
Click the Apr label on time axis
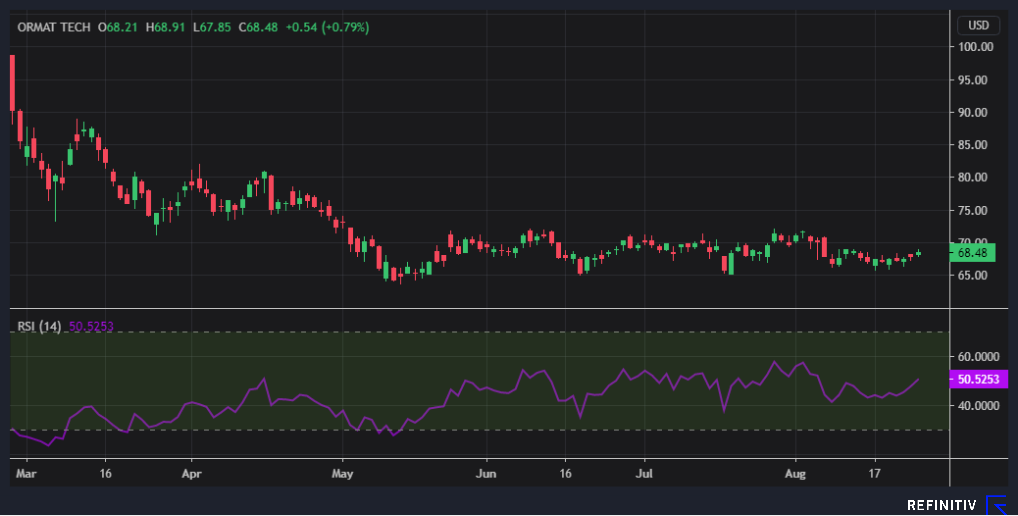click(x=192, y=474)
